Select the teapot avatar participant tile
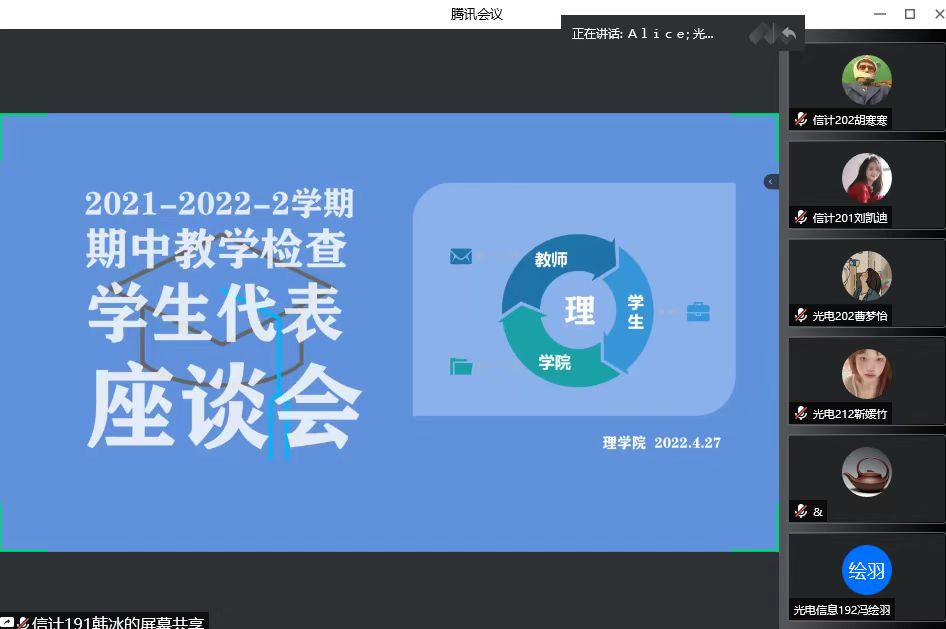 pos(866,472)
